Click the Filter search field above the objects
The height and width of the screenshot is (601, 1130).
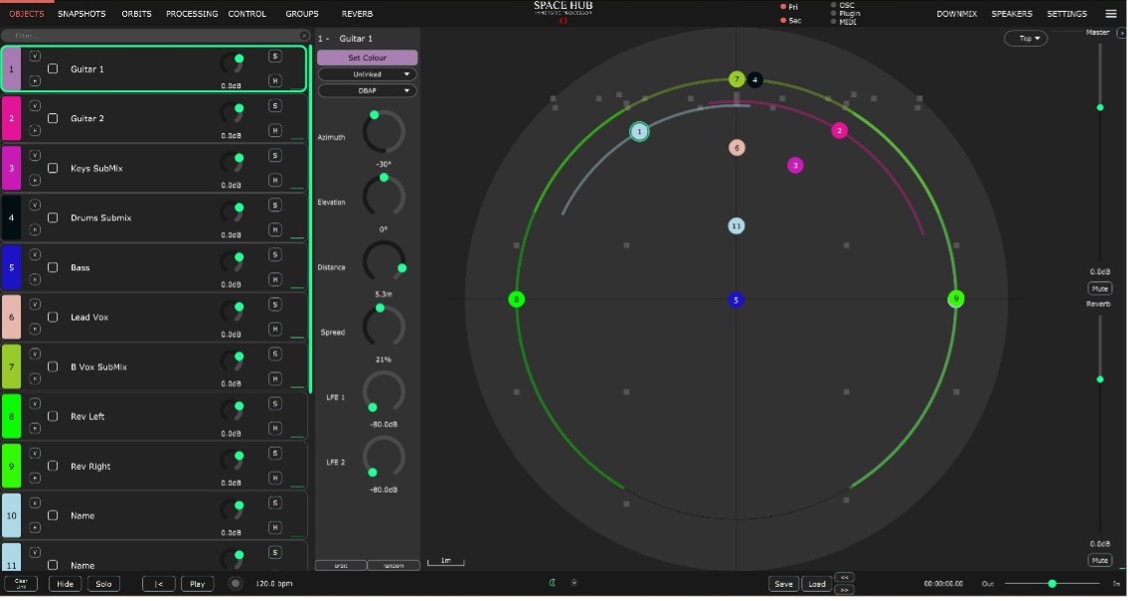pos(150,34)
